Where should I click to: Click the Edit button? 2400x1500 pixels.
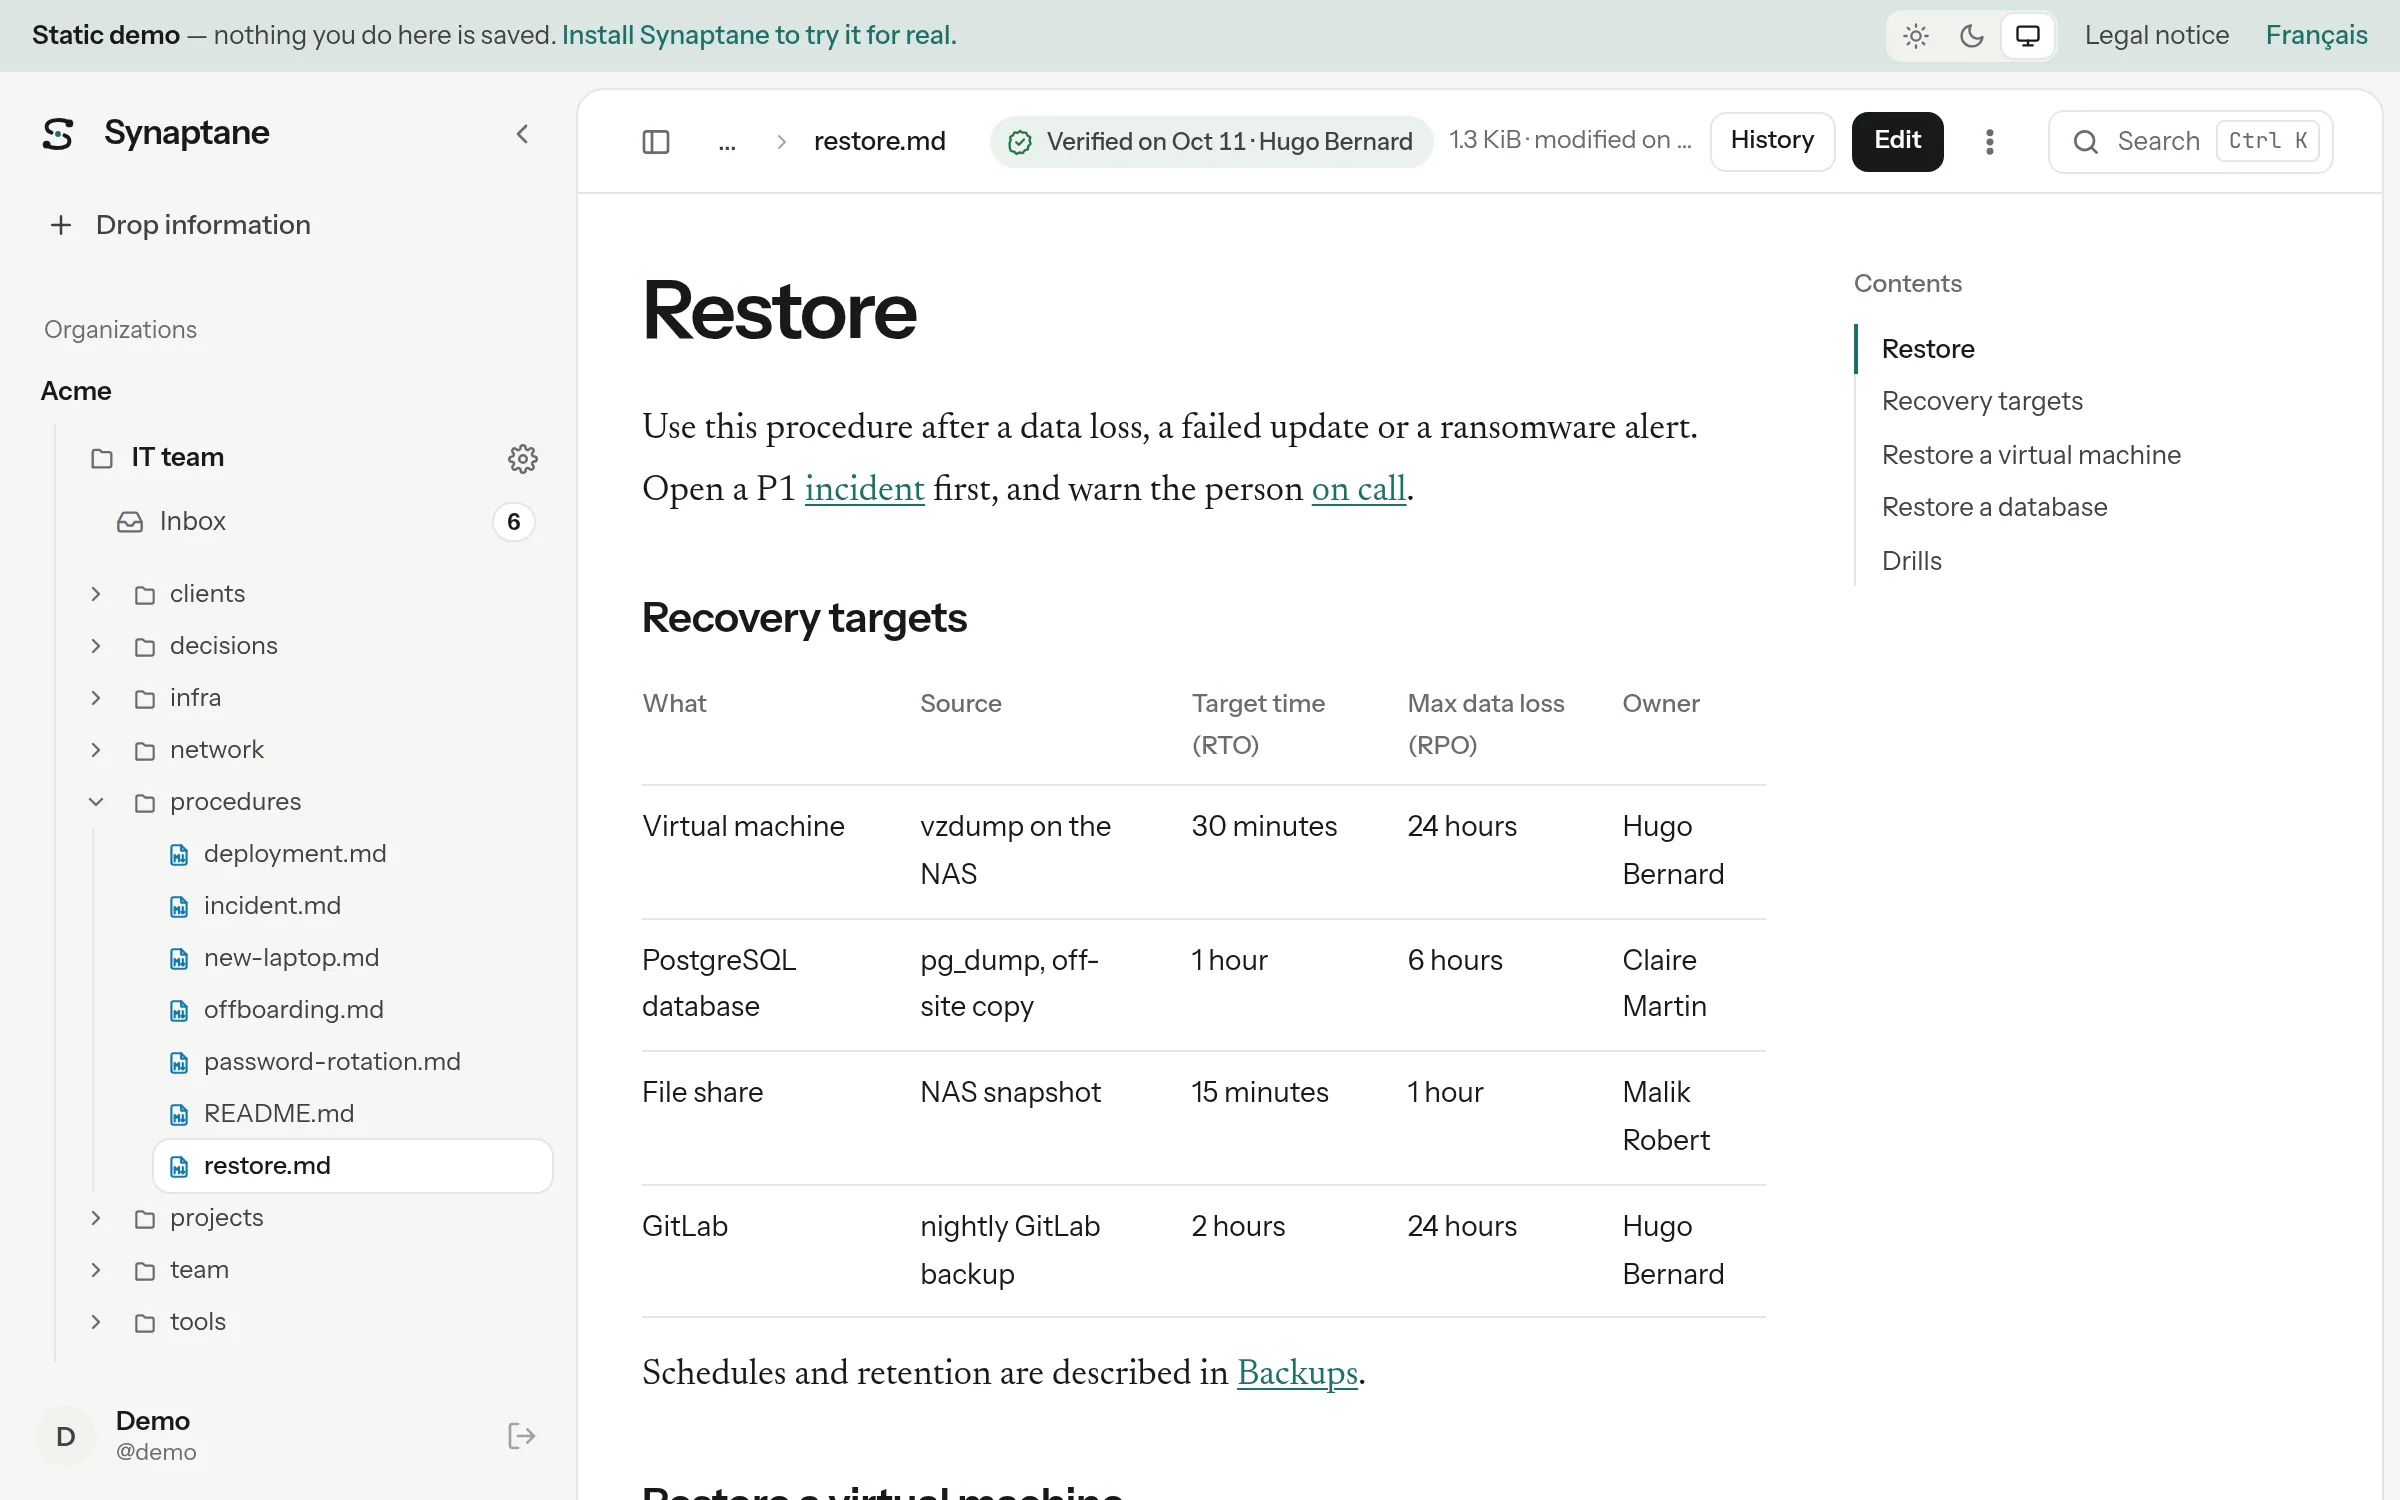tap(1897, 141)
